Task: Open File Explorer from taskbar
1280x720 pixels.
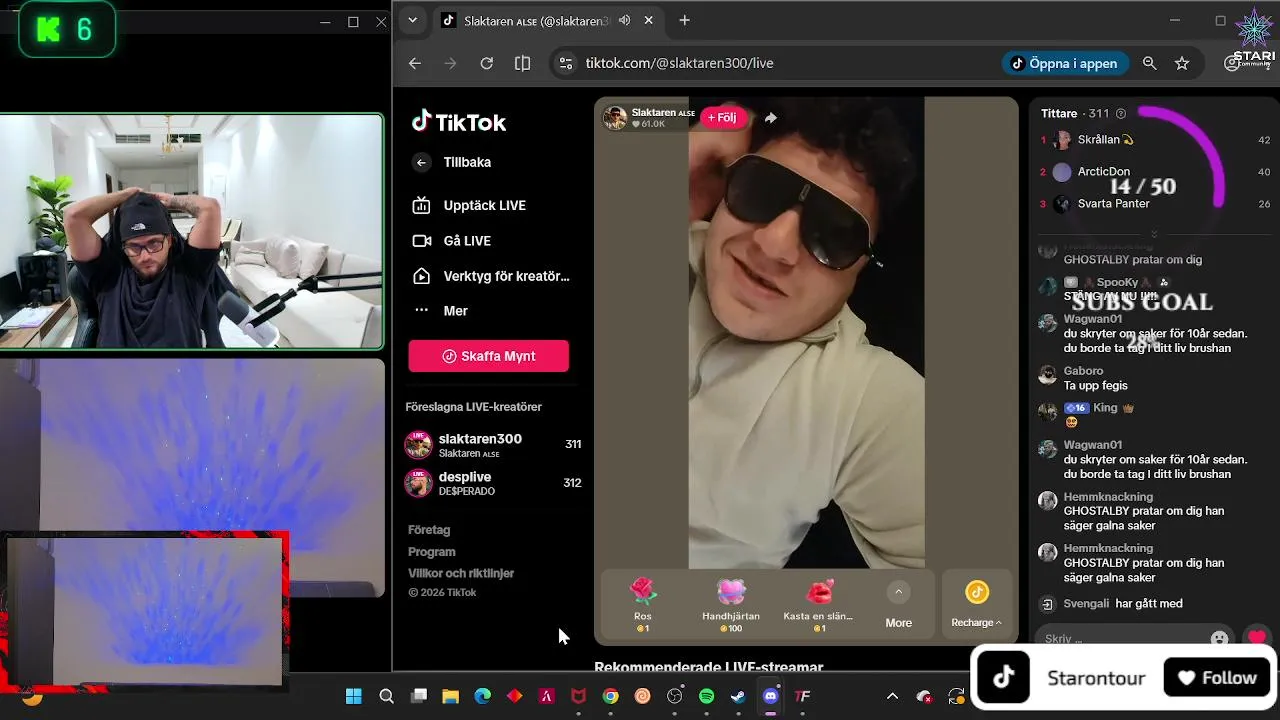Action: coord(451,696)
